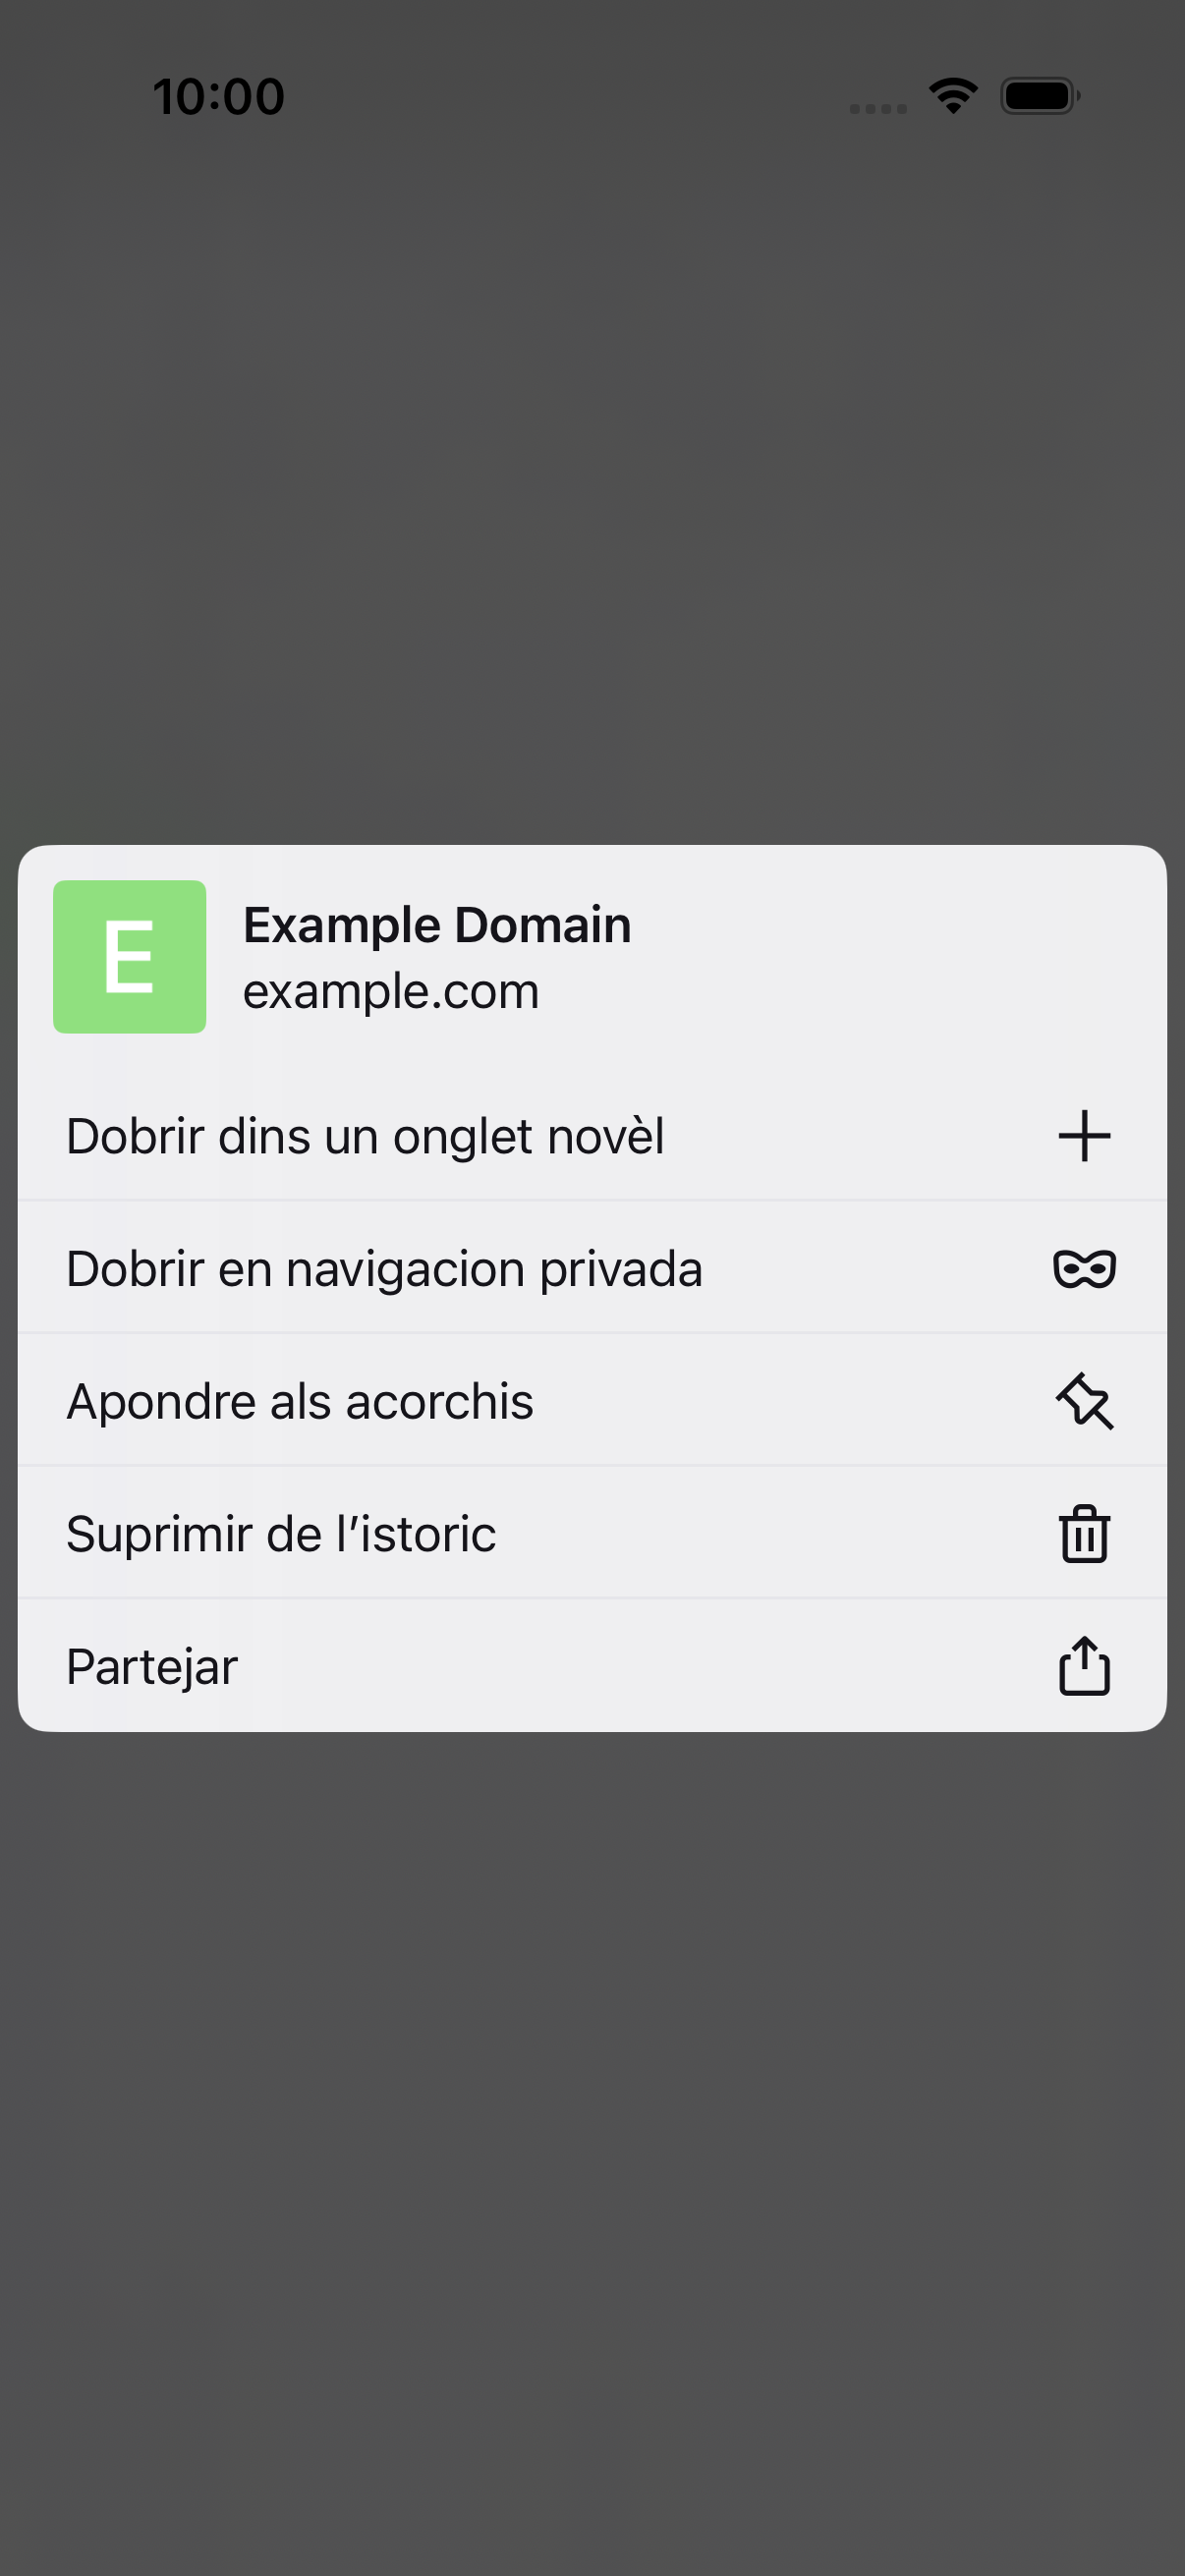Select "Dobrir dins un onglet novèl"
Viewport: 1185px width, 2576px height.
coord(592,1136)
